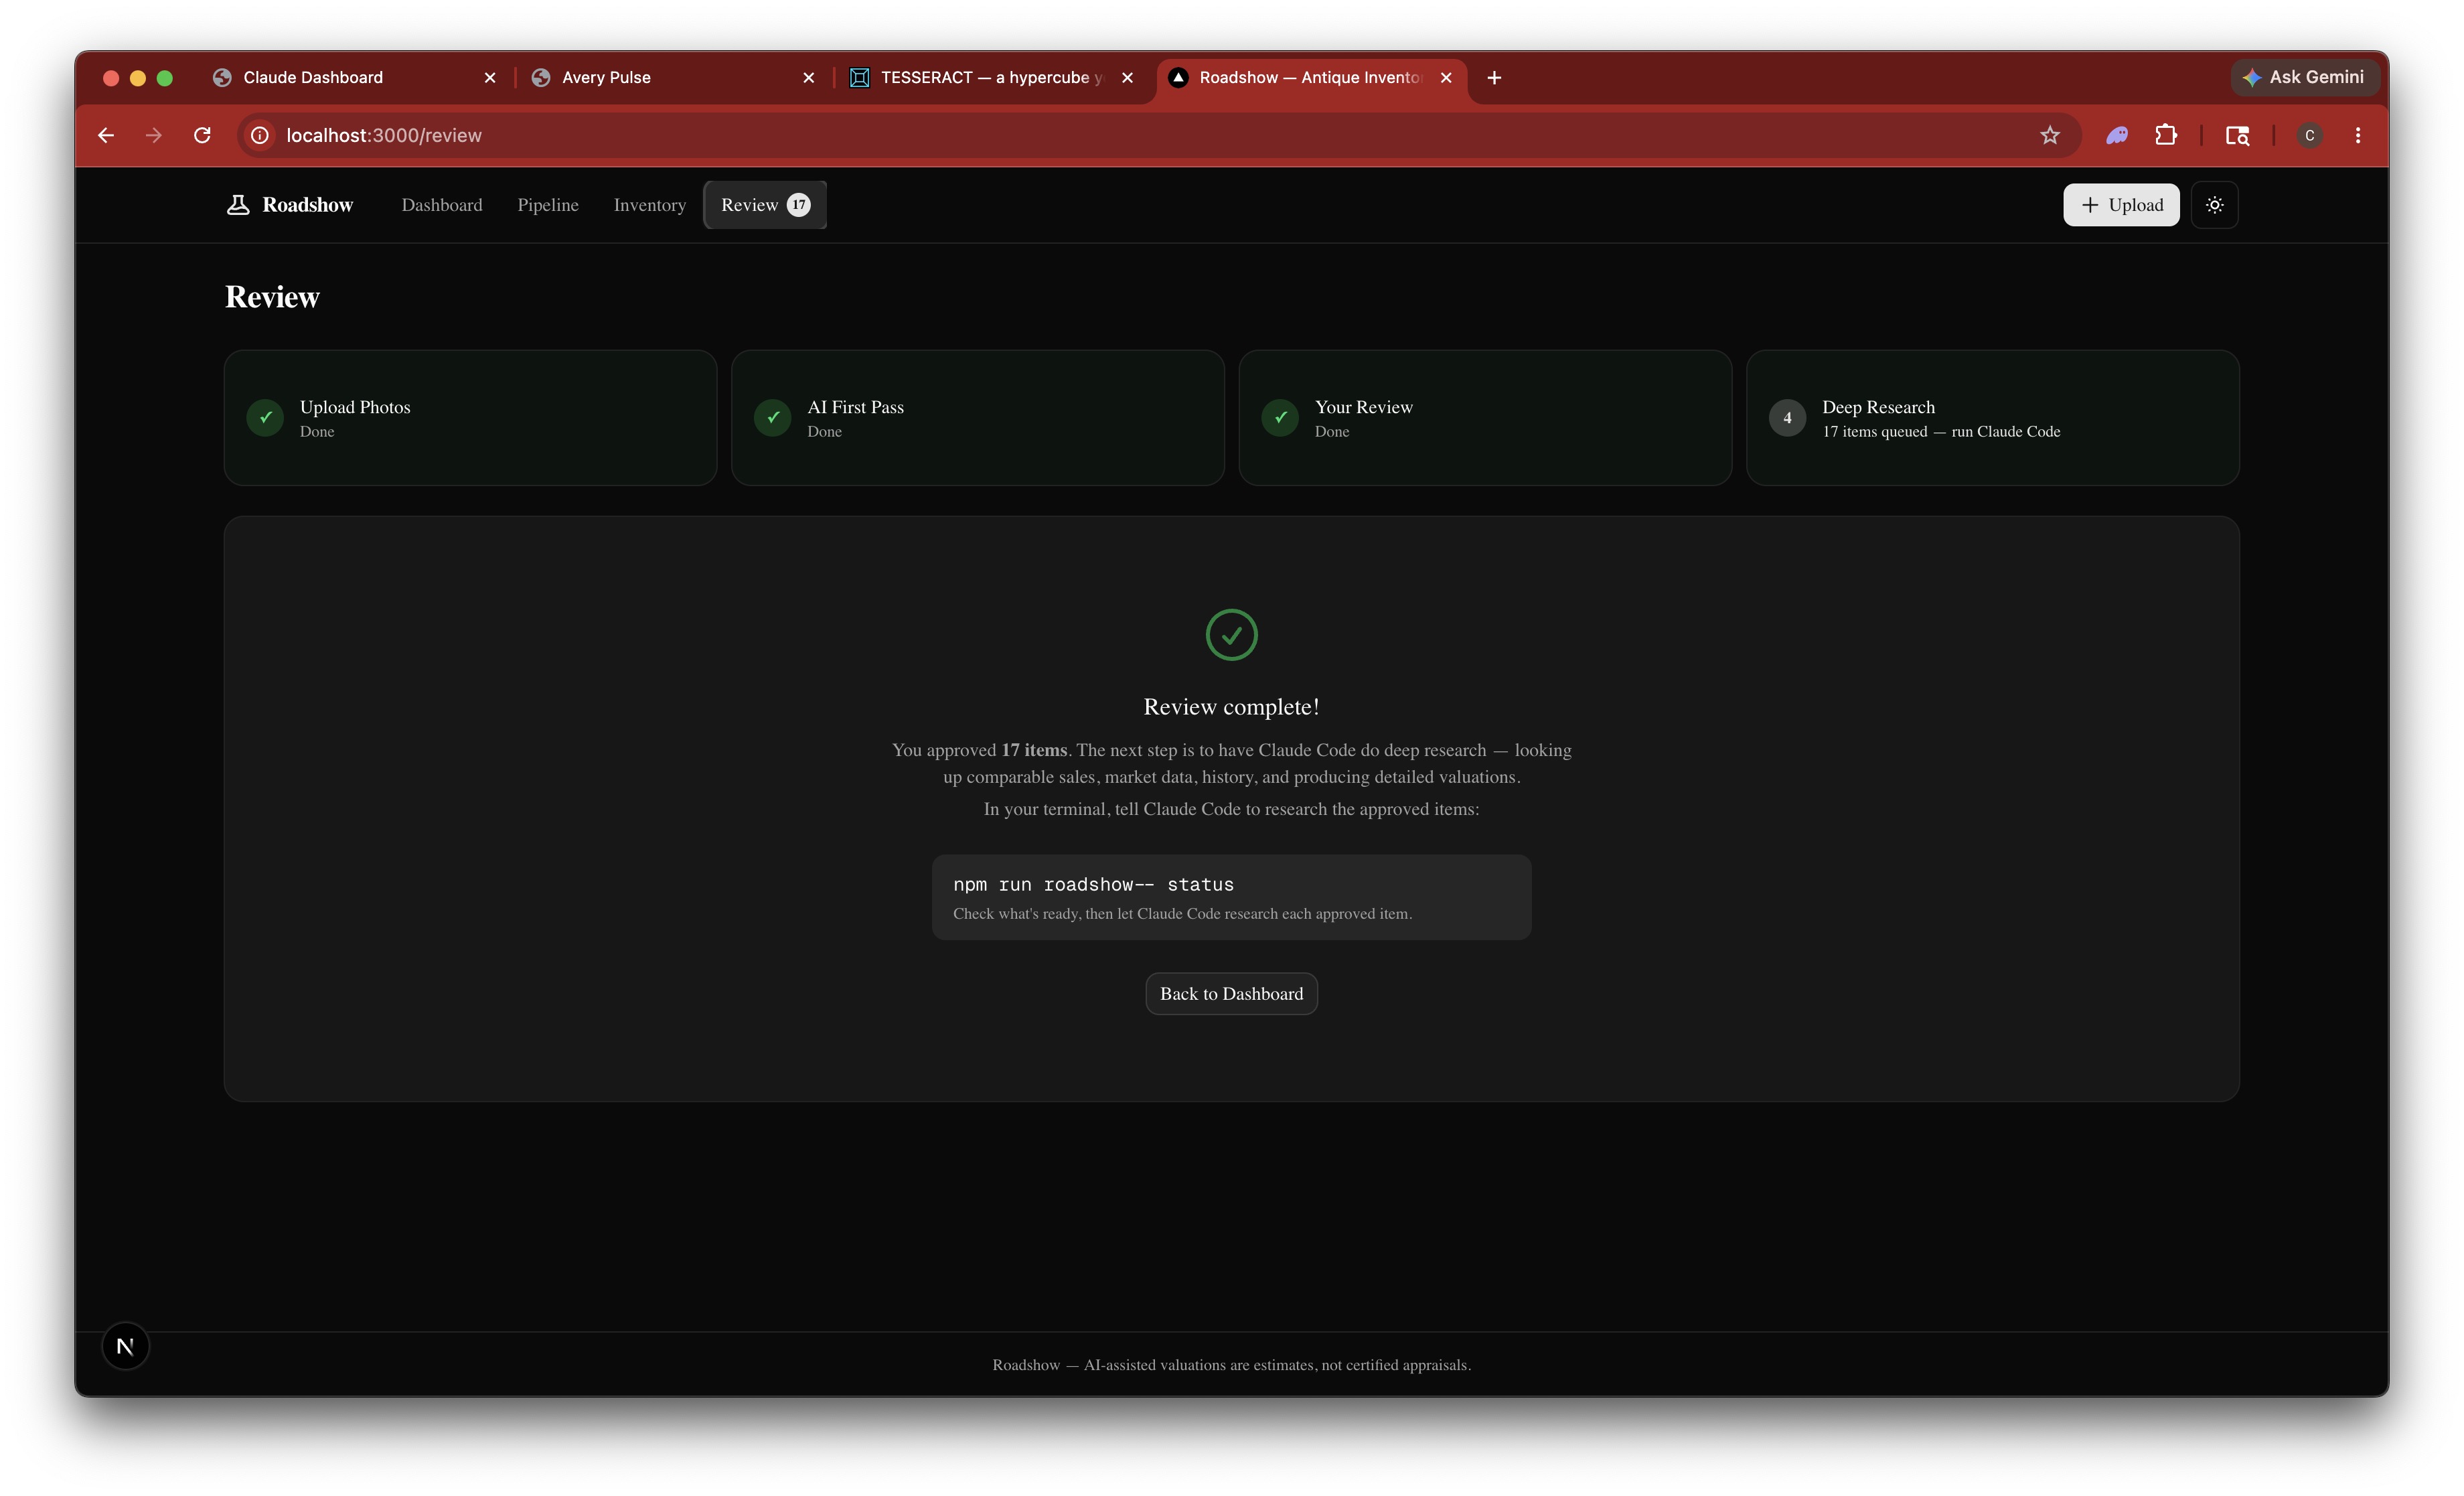
Task: Open the Inventory nav item
Action: pos(650,205)
